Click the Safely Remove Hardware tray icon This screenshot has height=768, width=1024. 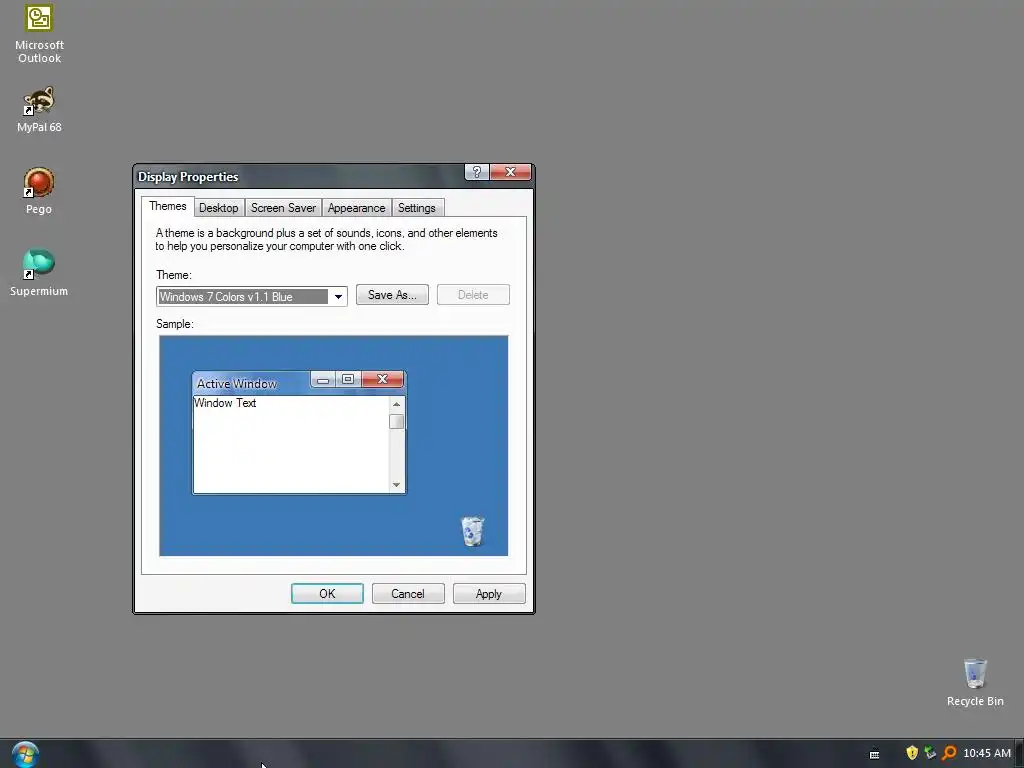(930, 753)
